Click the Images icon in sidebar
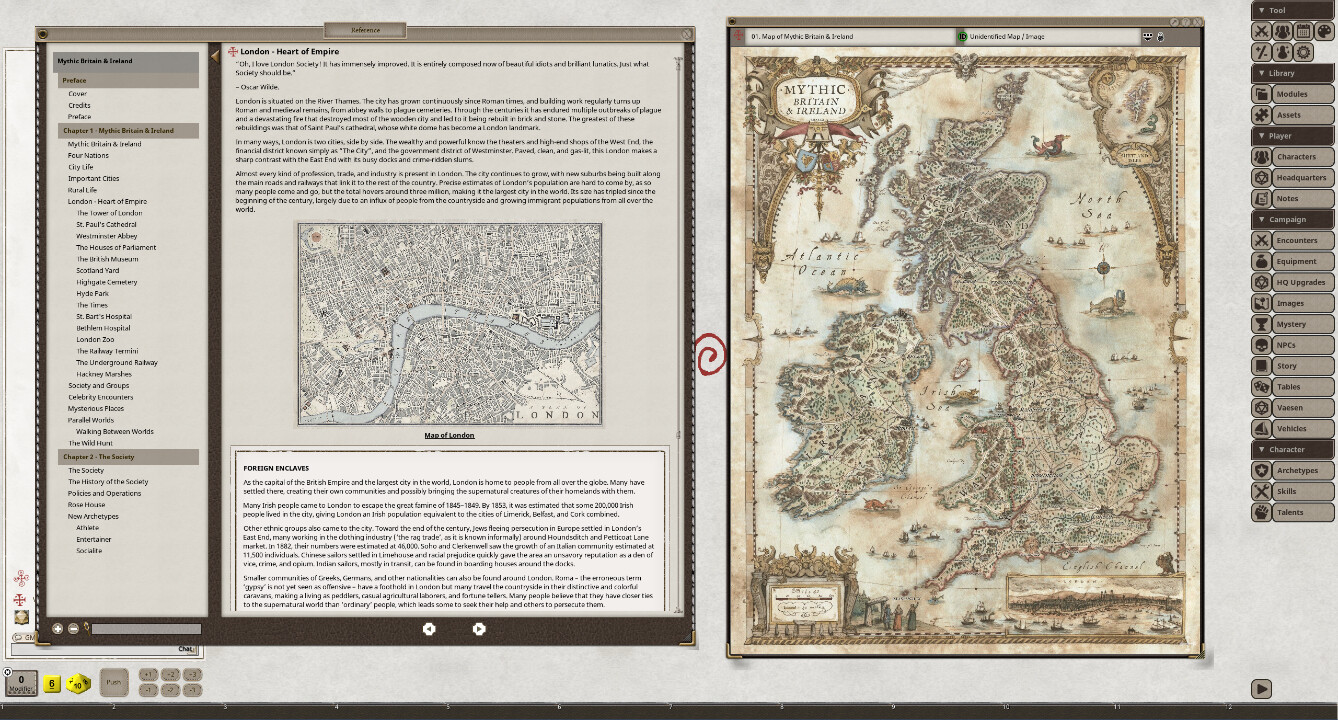 click(x=1261, y=304)
